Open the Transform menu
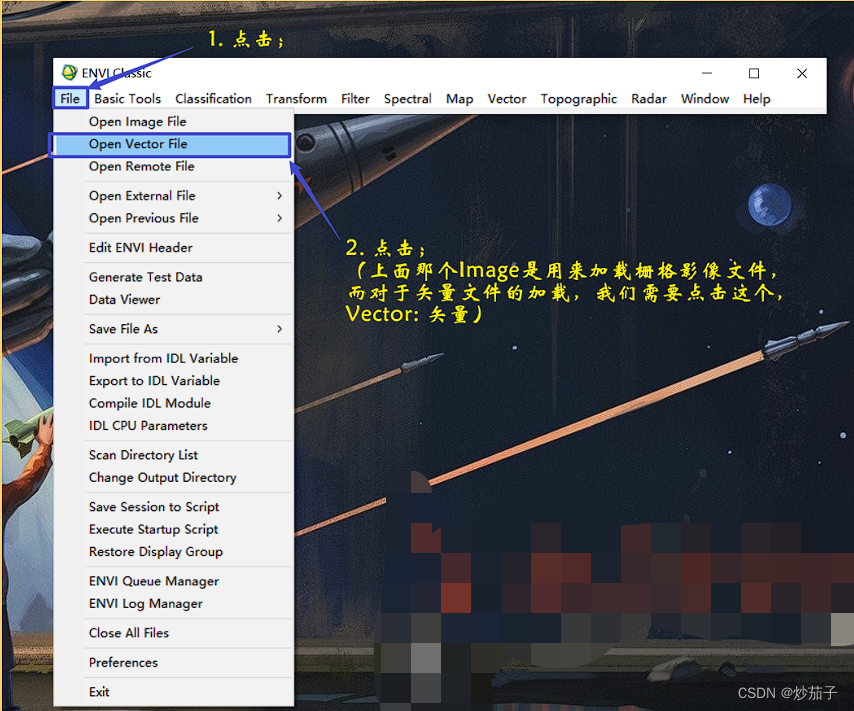 pyautogui.click(x=296, y=99)
